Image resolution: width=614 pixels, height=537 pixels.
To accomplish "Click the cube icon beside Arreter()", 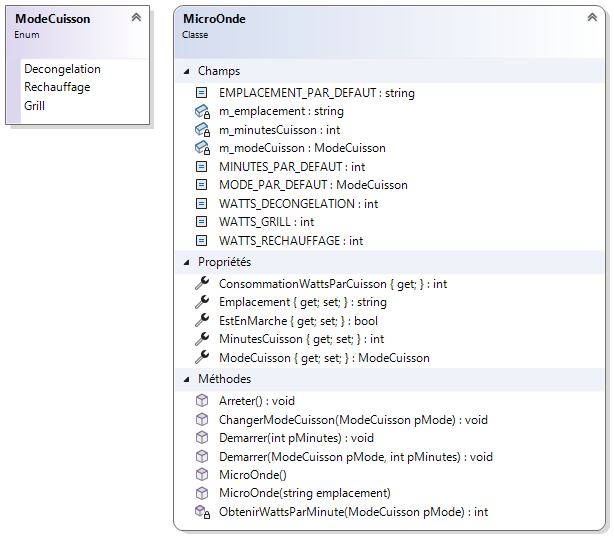I will click(x=201, y=401).
